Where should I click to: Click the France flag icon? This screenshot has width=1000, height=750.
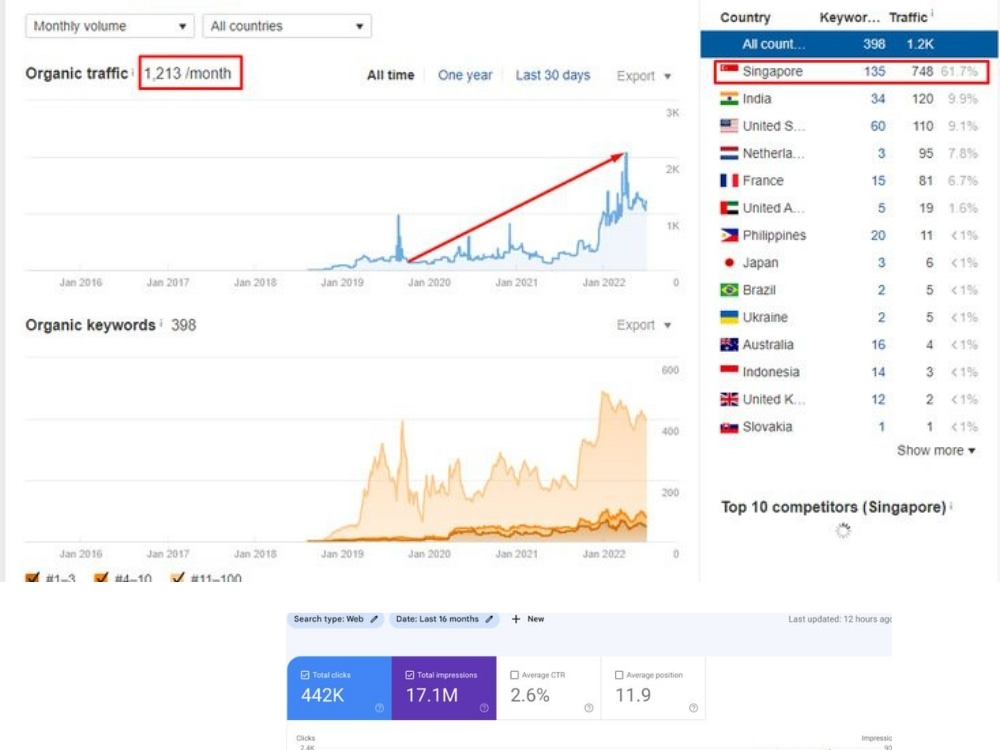point(729,180)
